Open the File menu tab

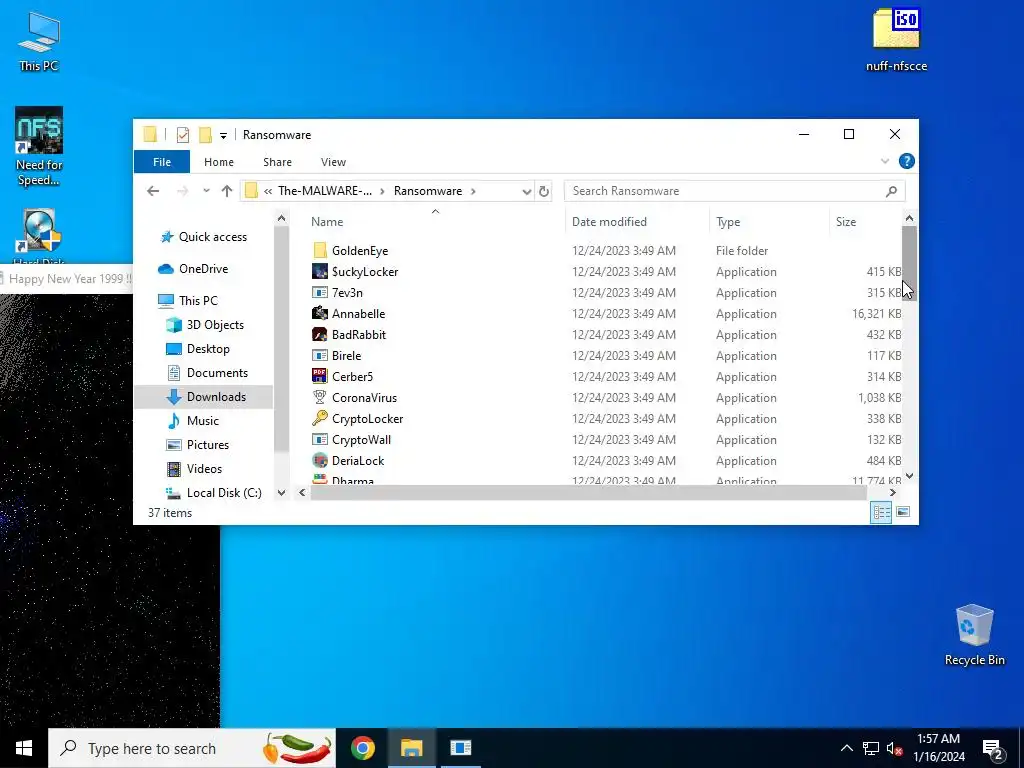point(162,162)
